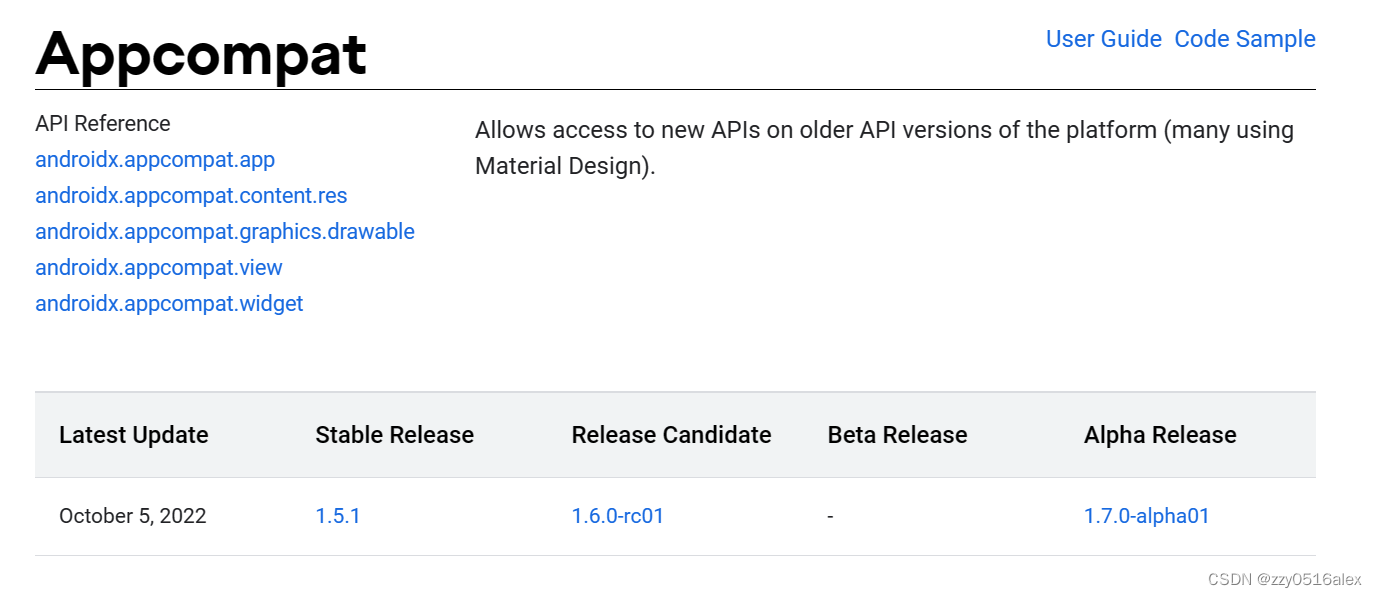The image size is (1377, 598).
Task: Open the androidx.appcompat.content.res package link
Action: pos(191,196)
